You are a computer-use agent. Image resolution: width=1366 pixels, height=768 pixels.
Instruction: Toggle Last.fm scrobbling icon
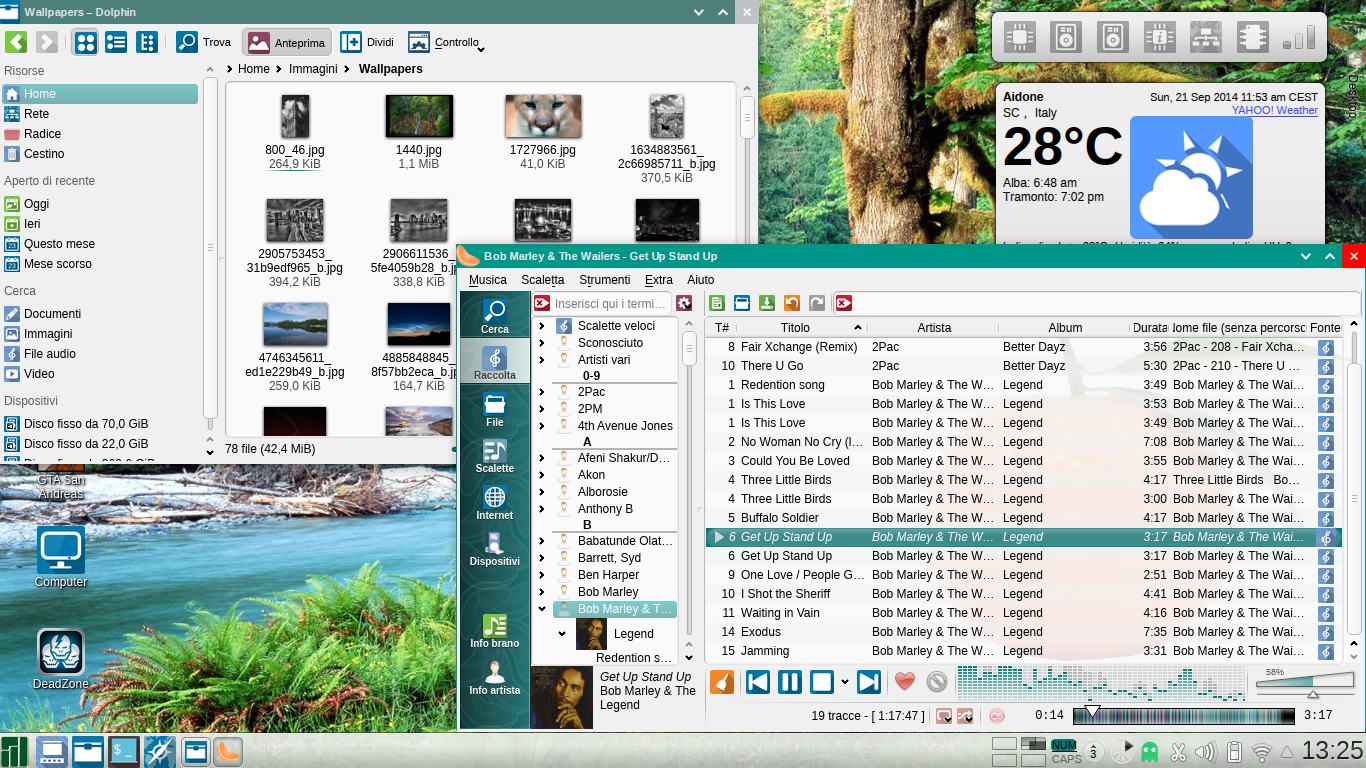997,716
